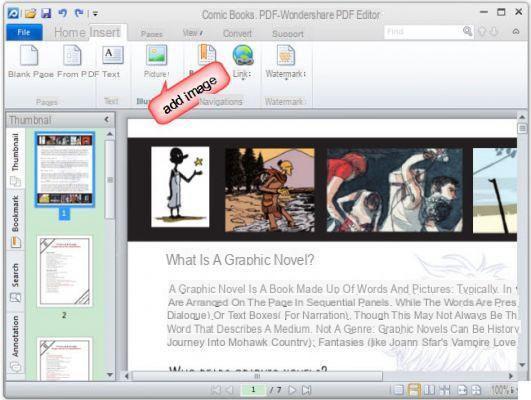Go to the first page
Image resolution: width=531 pixels, height=400 pixels.
215,390
